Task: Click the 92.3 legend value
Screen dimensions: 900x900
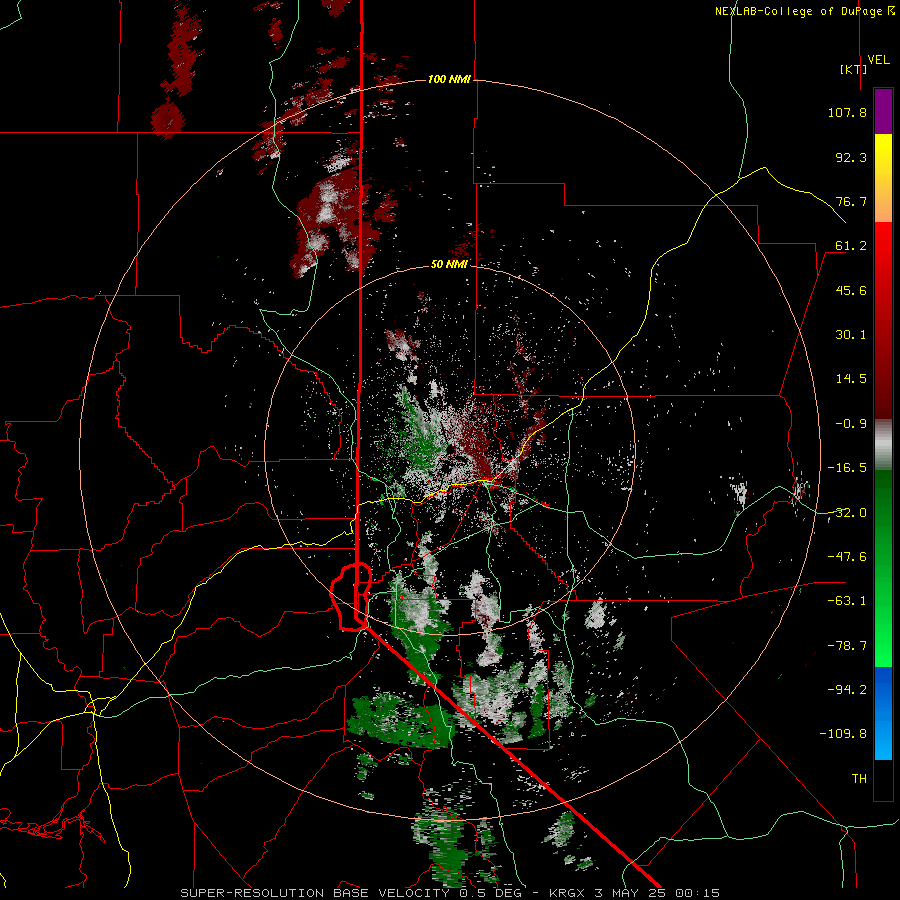Action: [851, 157]
